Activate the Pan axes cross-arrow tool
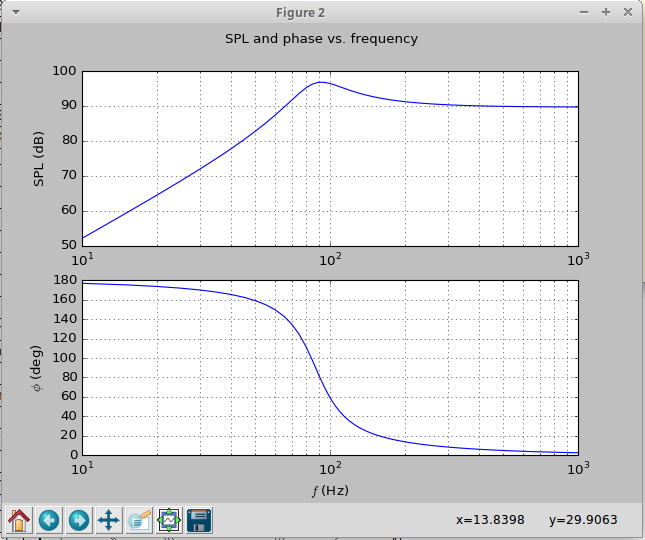This screenshot has height=540, width=645. point(109,520)
